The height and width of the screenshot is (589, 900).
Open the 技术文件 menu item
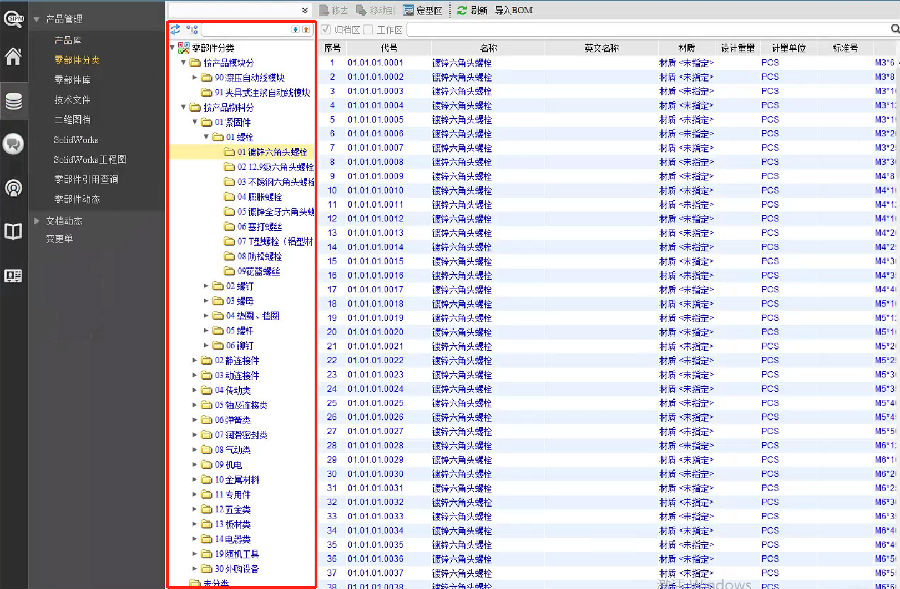(72, 99)
